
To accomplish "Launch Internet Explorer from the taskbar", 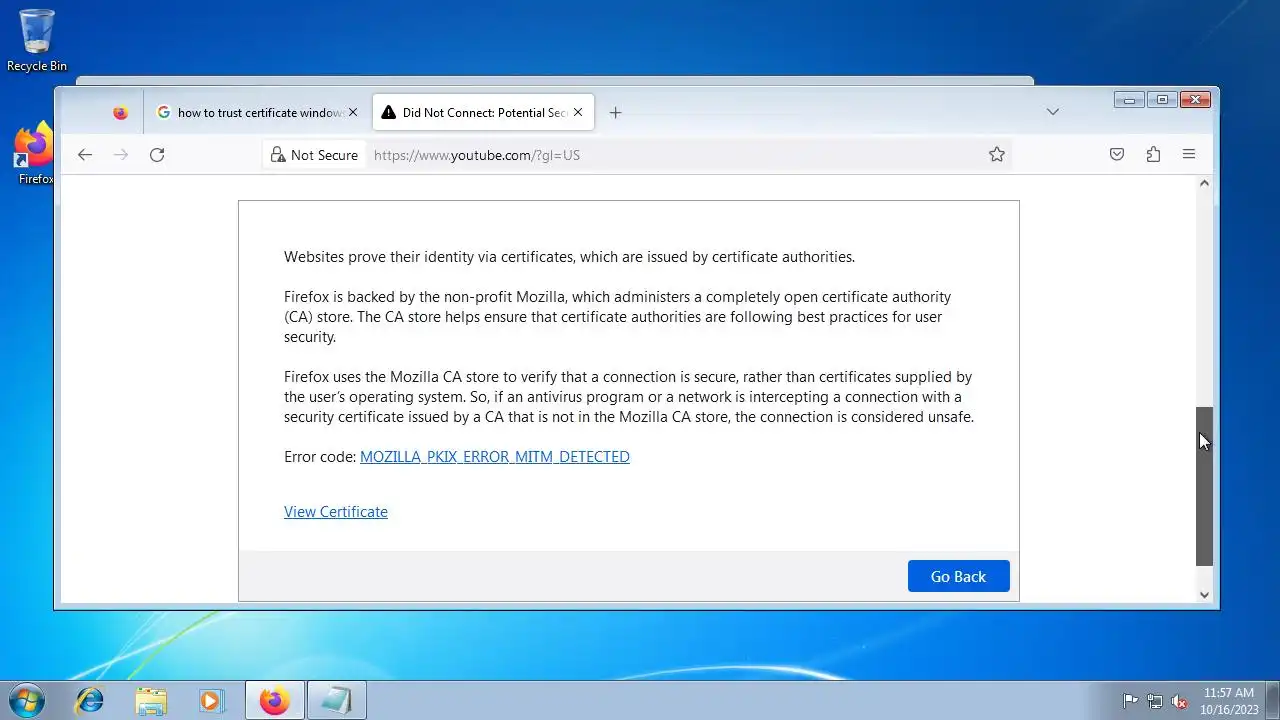I will click(90, 701).
